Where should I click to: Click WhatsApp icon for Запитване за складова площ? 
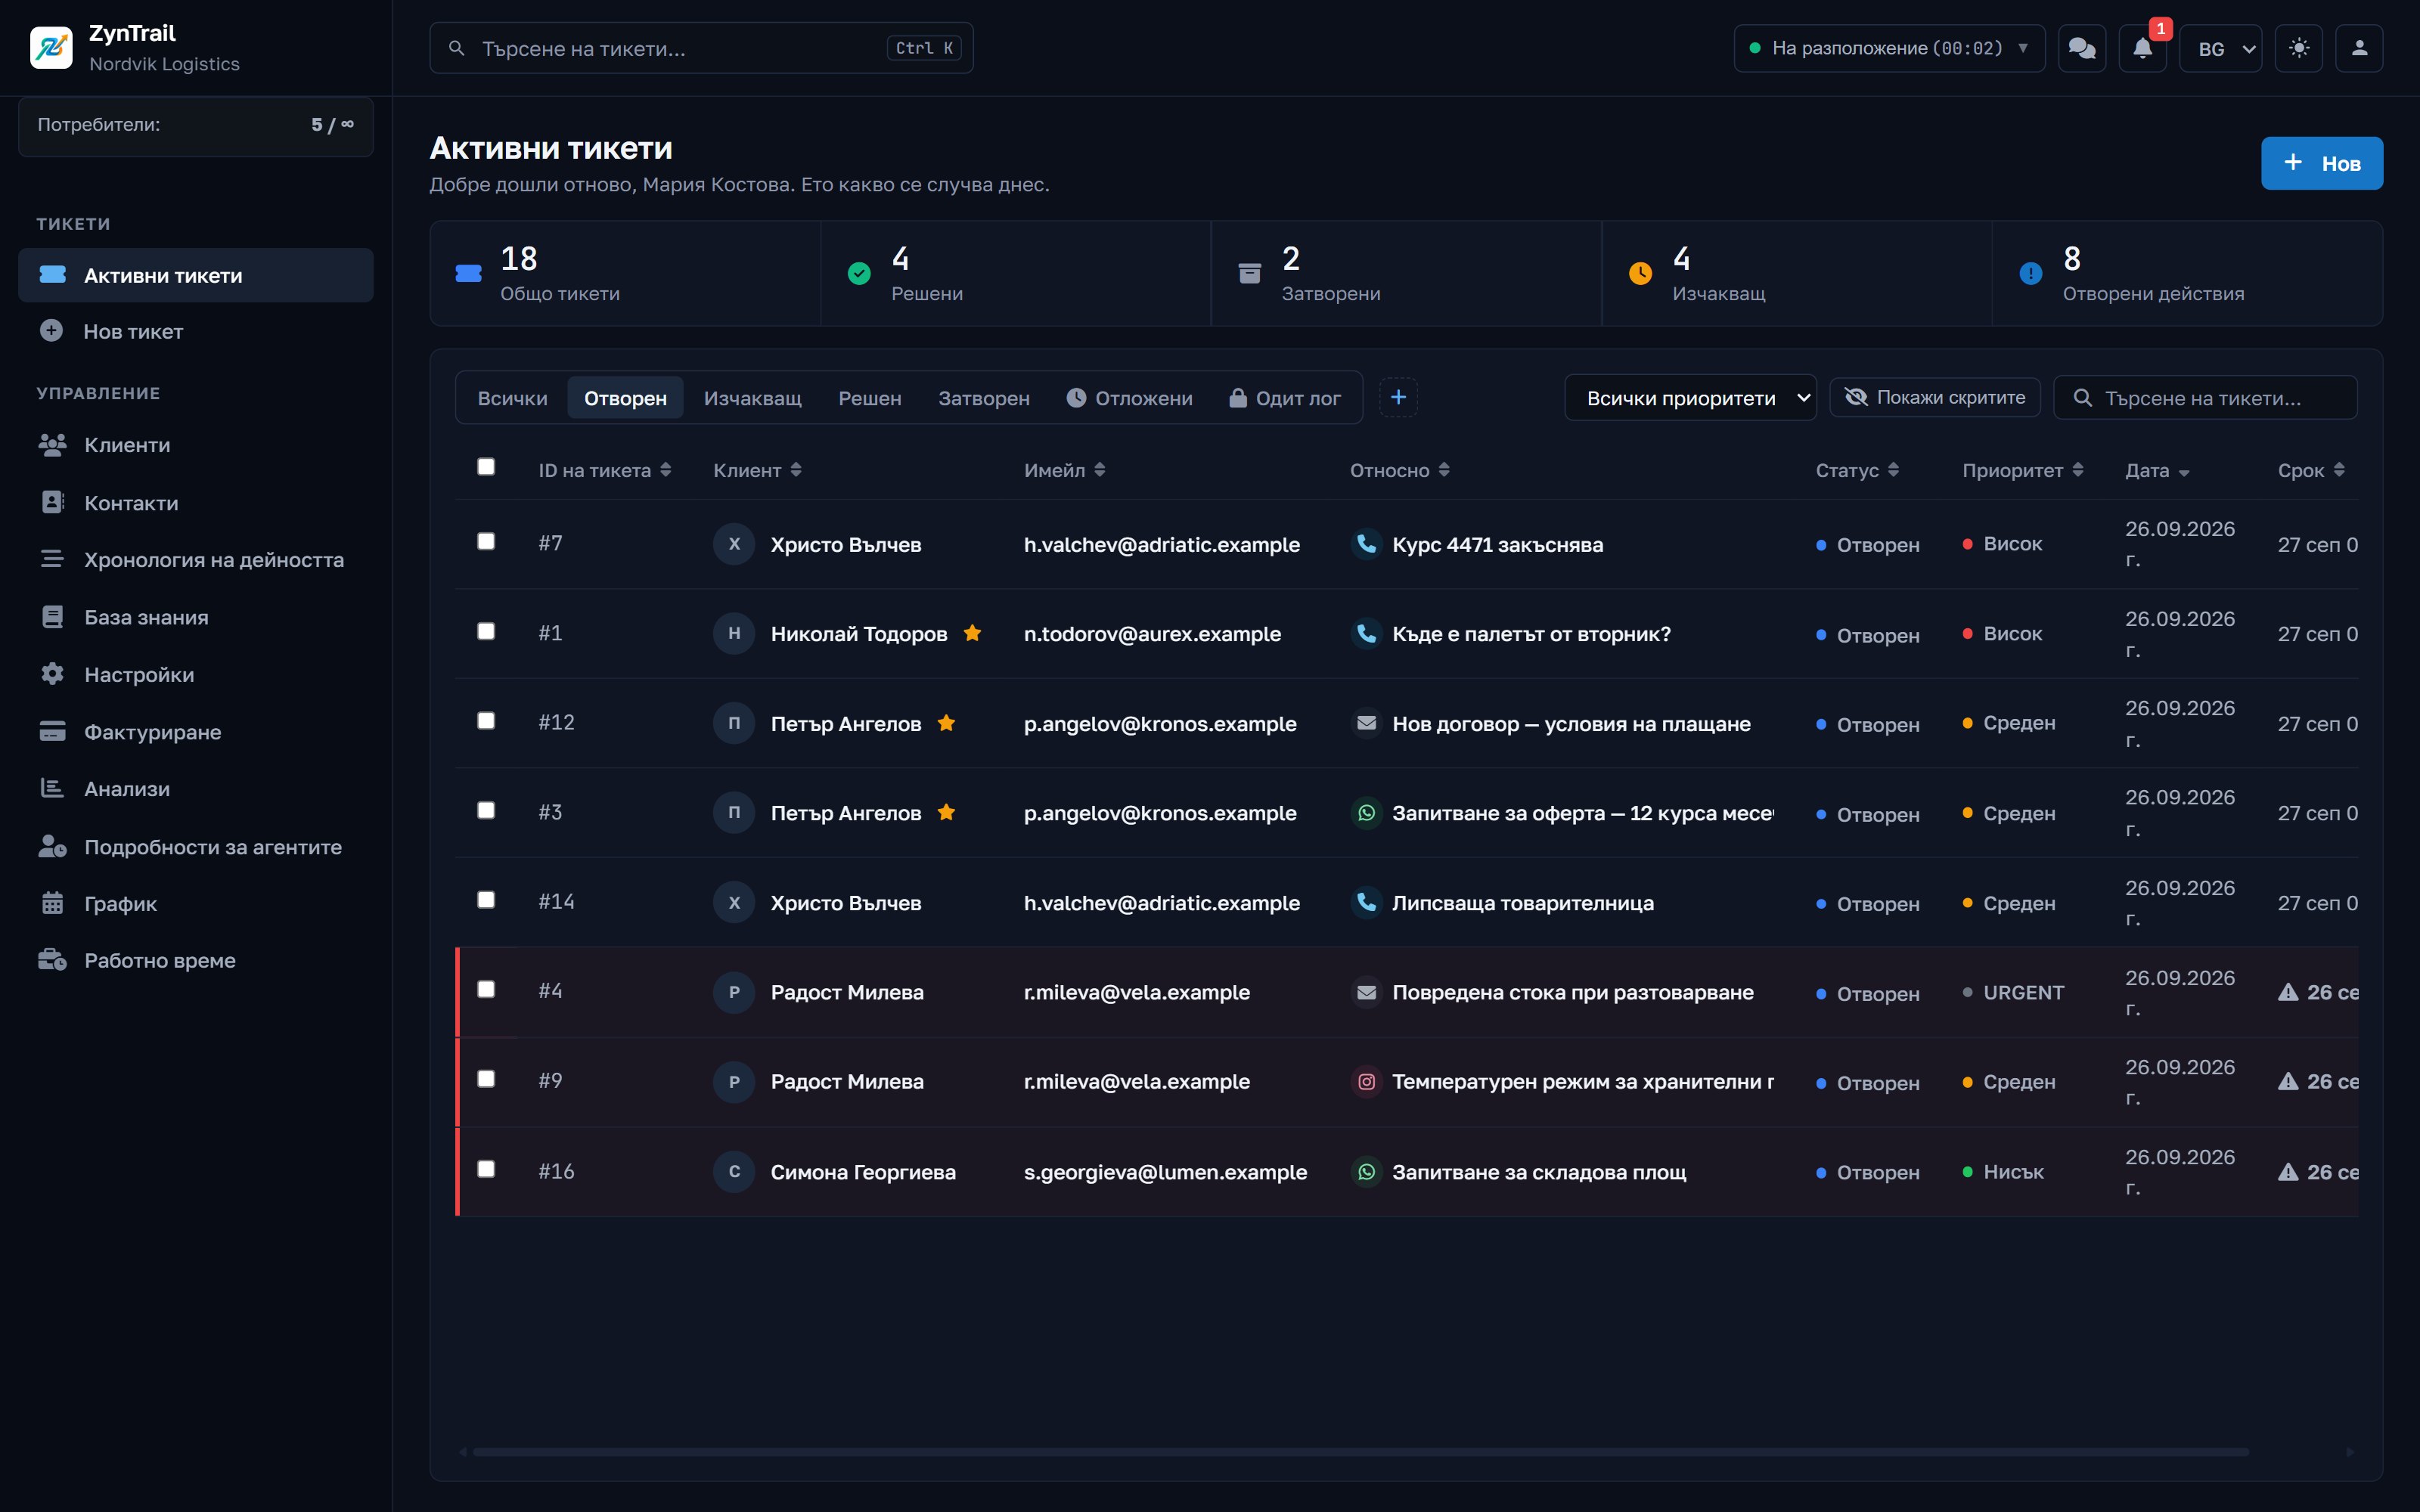(x=1366, y=1171)
